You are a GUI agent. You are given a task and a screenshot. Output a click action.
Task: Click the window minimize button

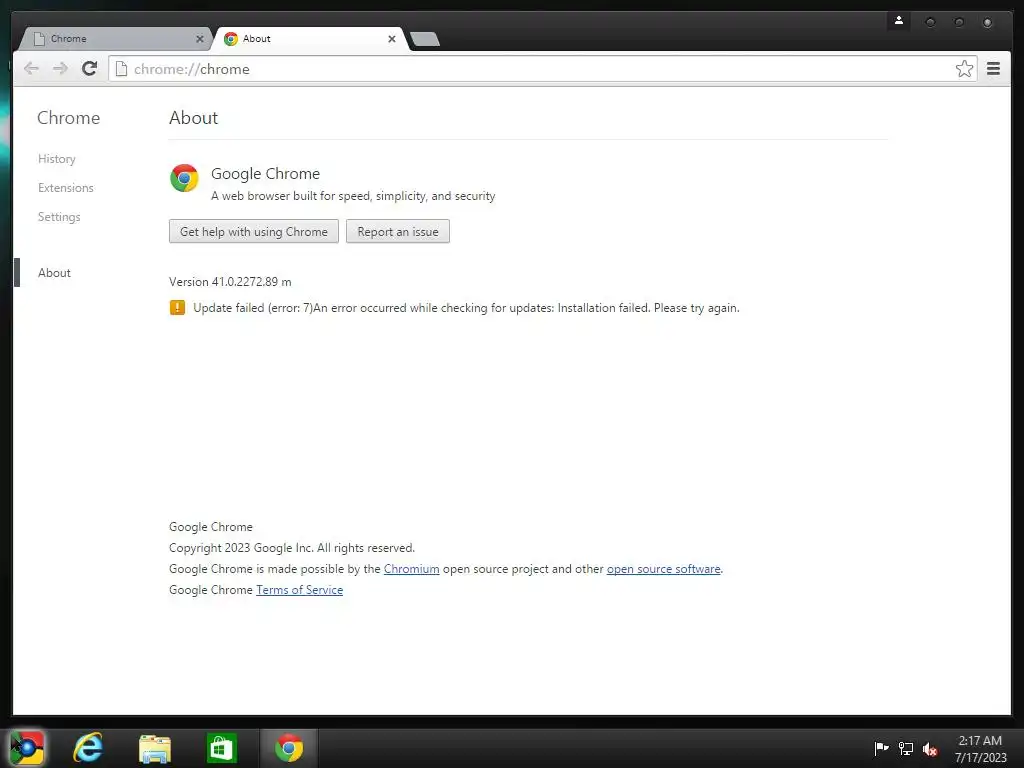(x=930, y=22)
